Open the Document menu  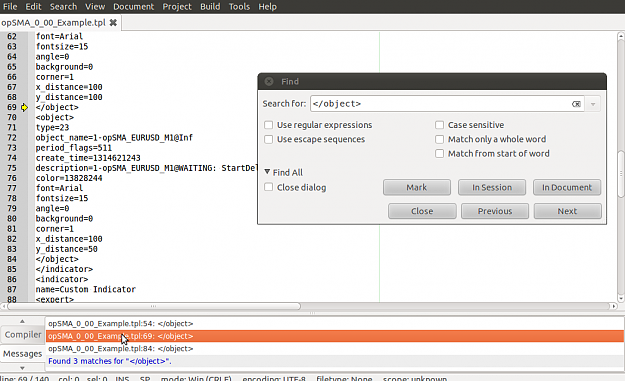point(133,6)
